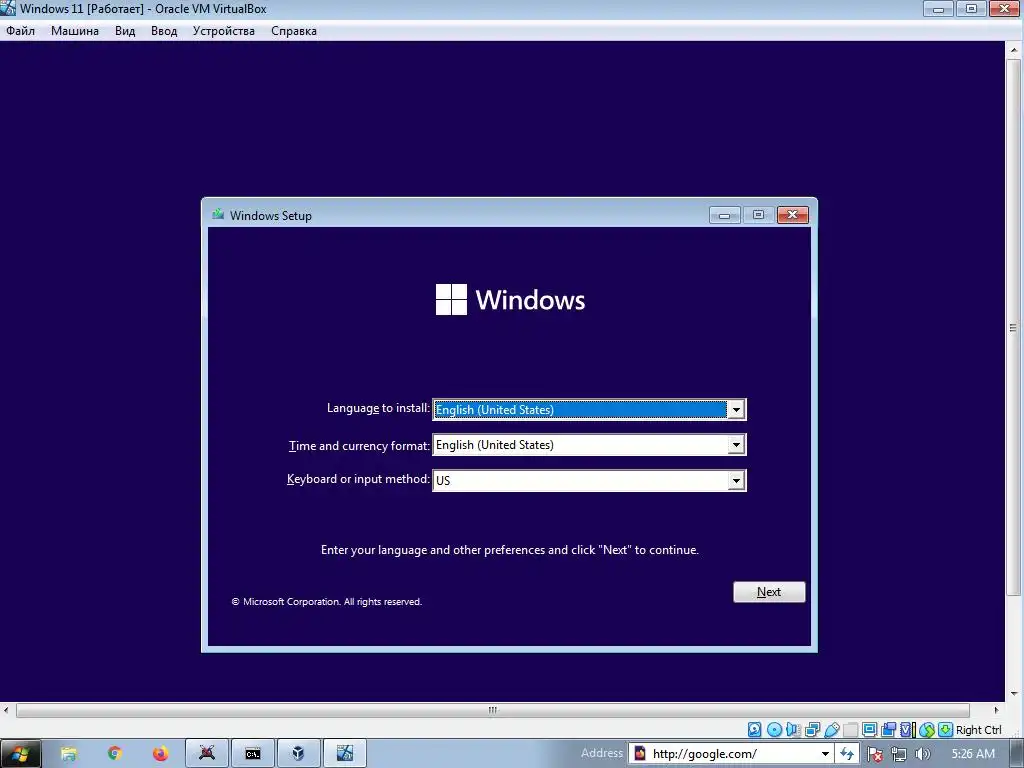Click the Windows Setup title bar icon

click(x=218, y=214)
